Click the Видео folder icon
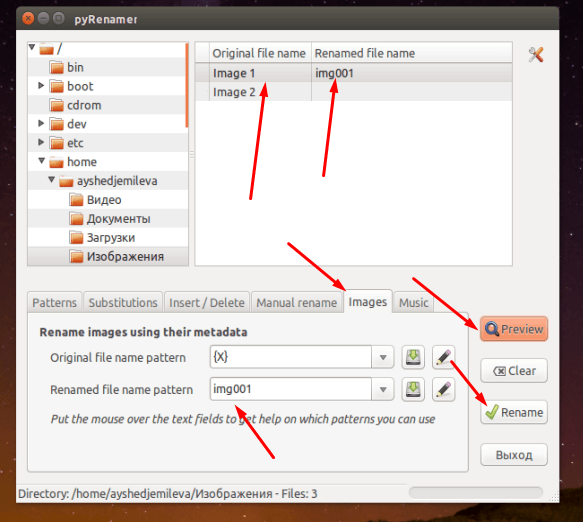The image size is (583, 522). tap(76, 200)
